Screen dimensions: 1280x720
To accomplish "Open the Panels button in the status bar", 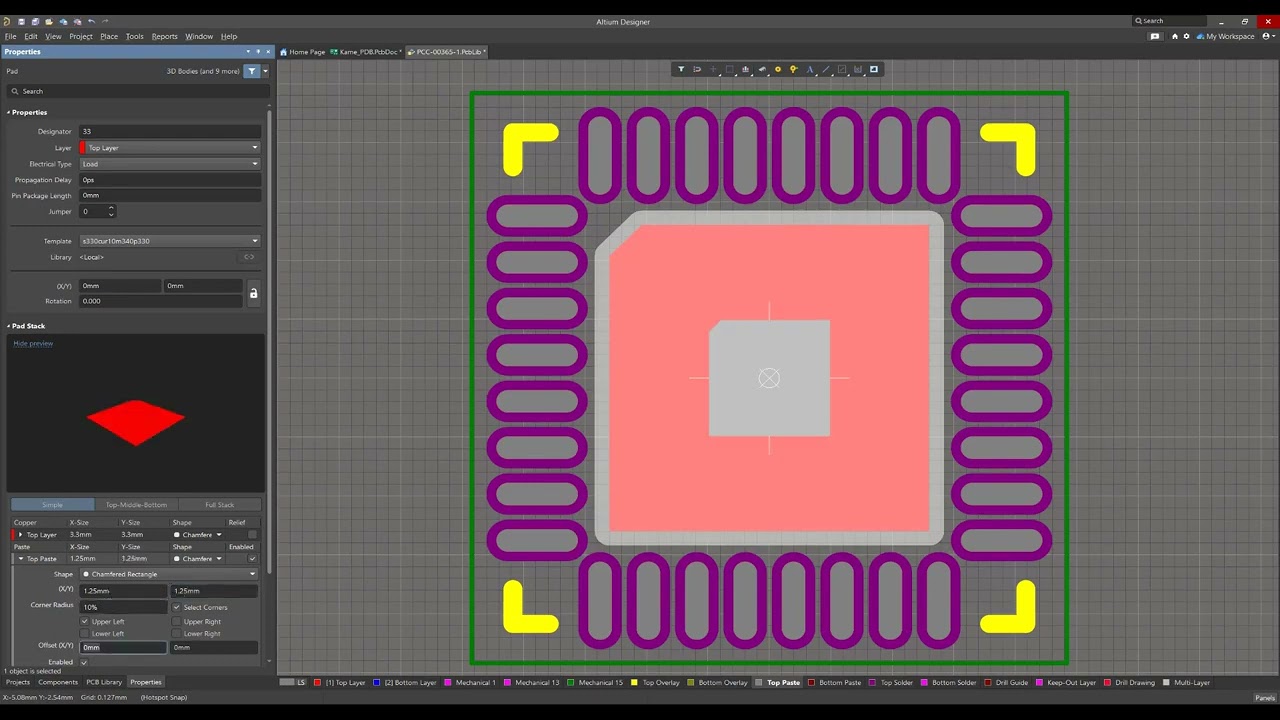I will 1264,698.
